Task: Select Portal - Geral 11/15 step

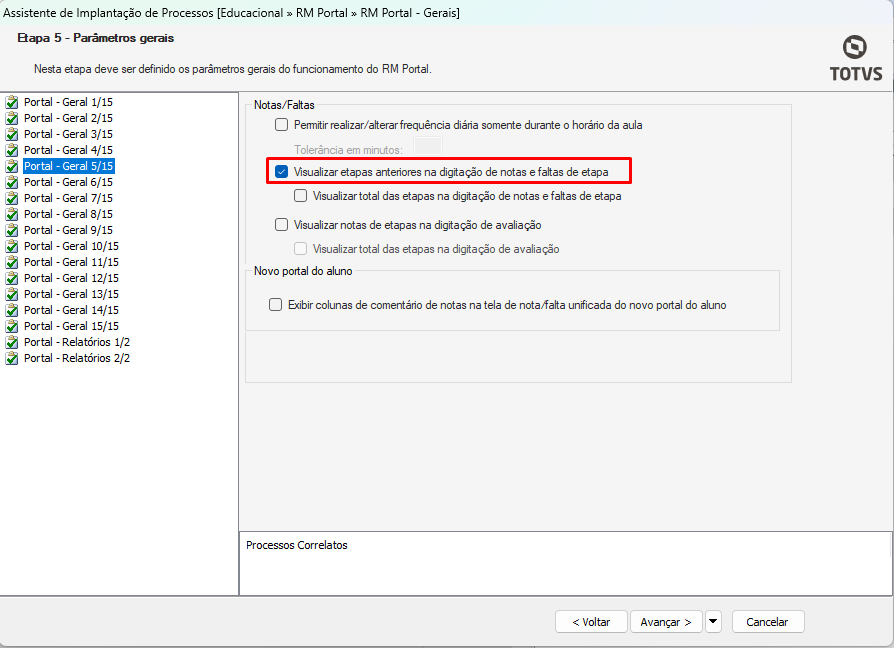Action: point(71,262)
